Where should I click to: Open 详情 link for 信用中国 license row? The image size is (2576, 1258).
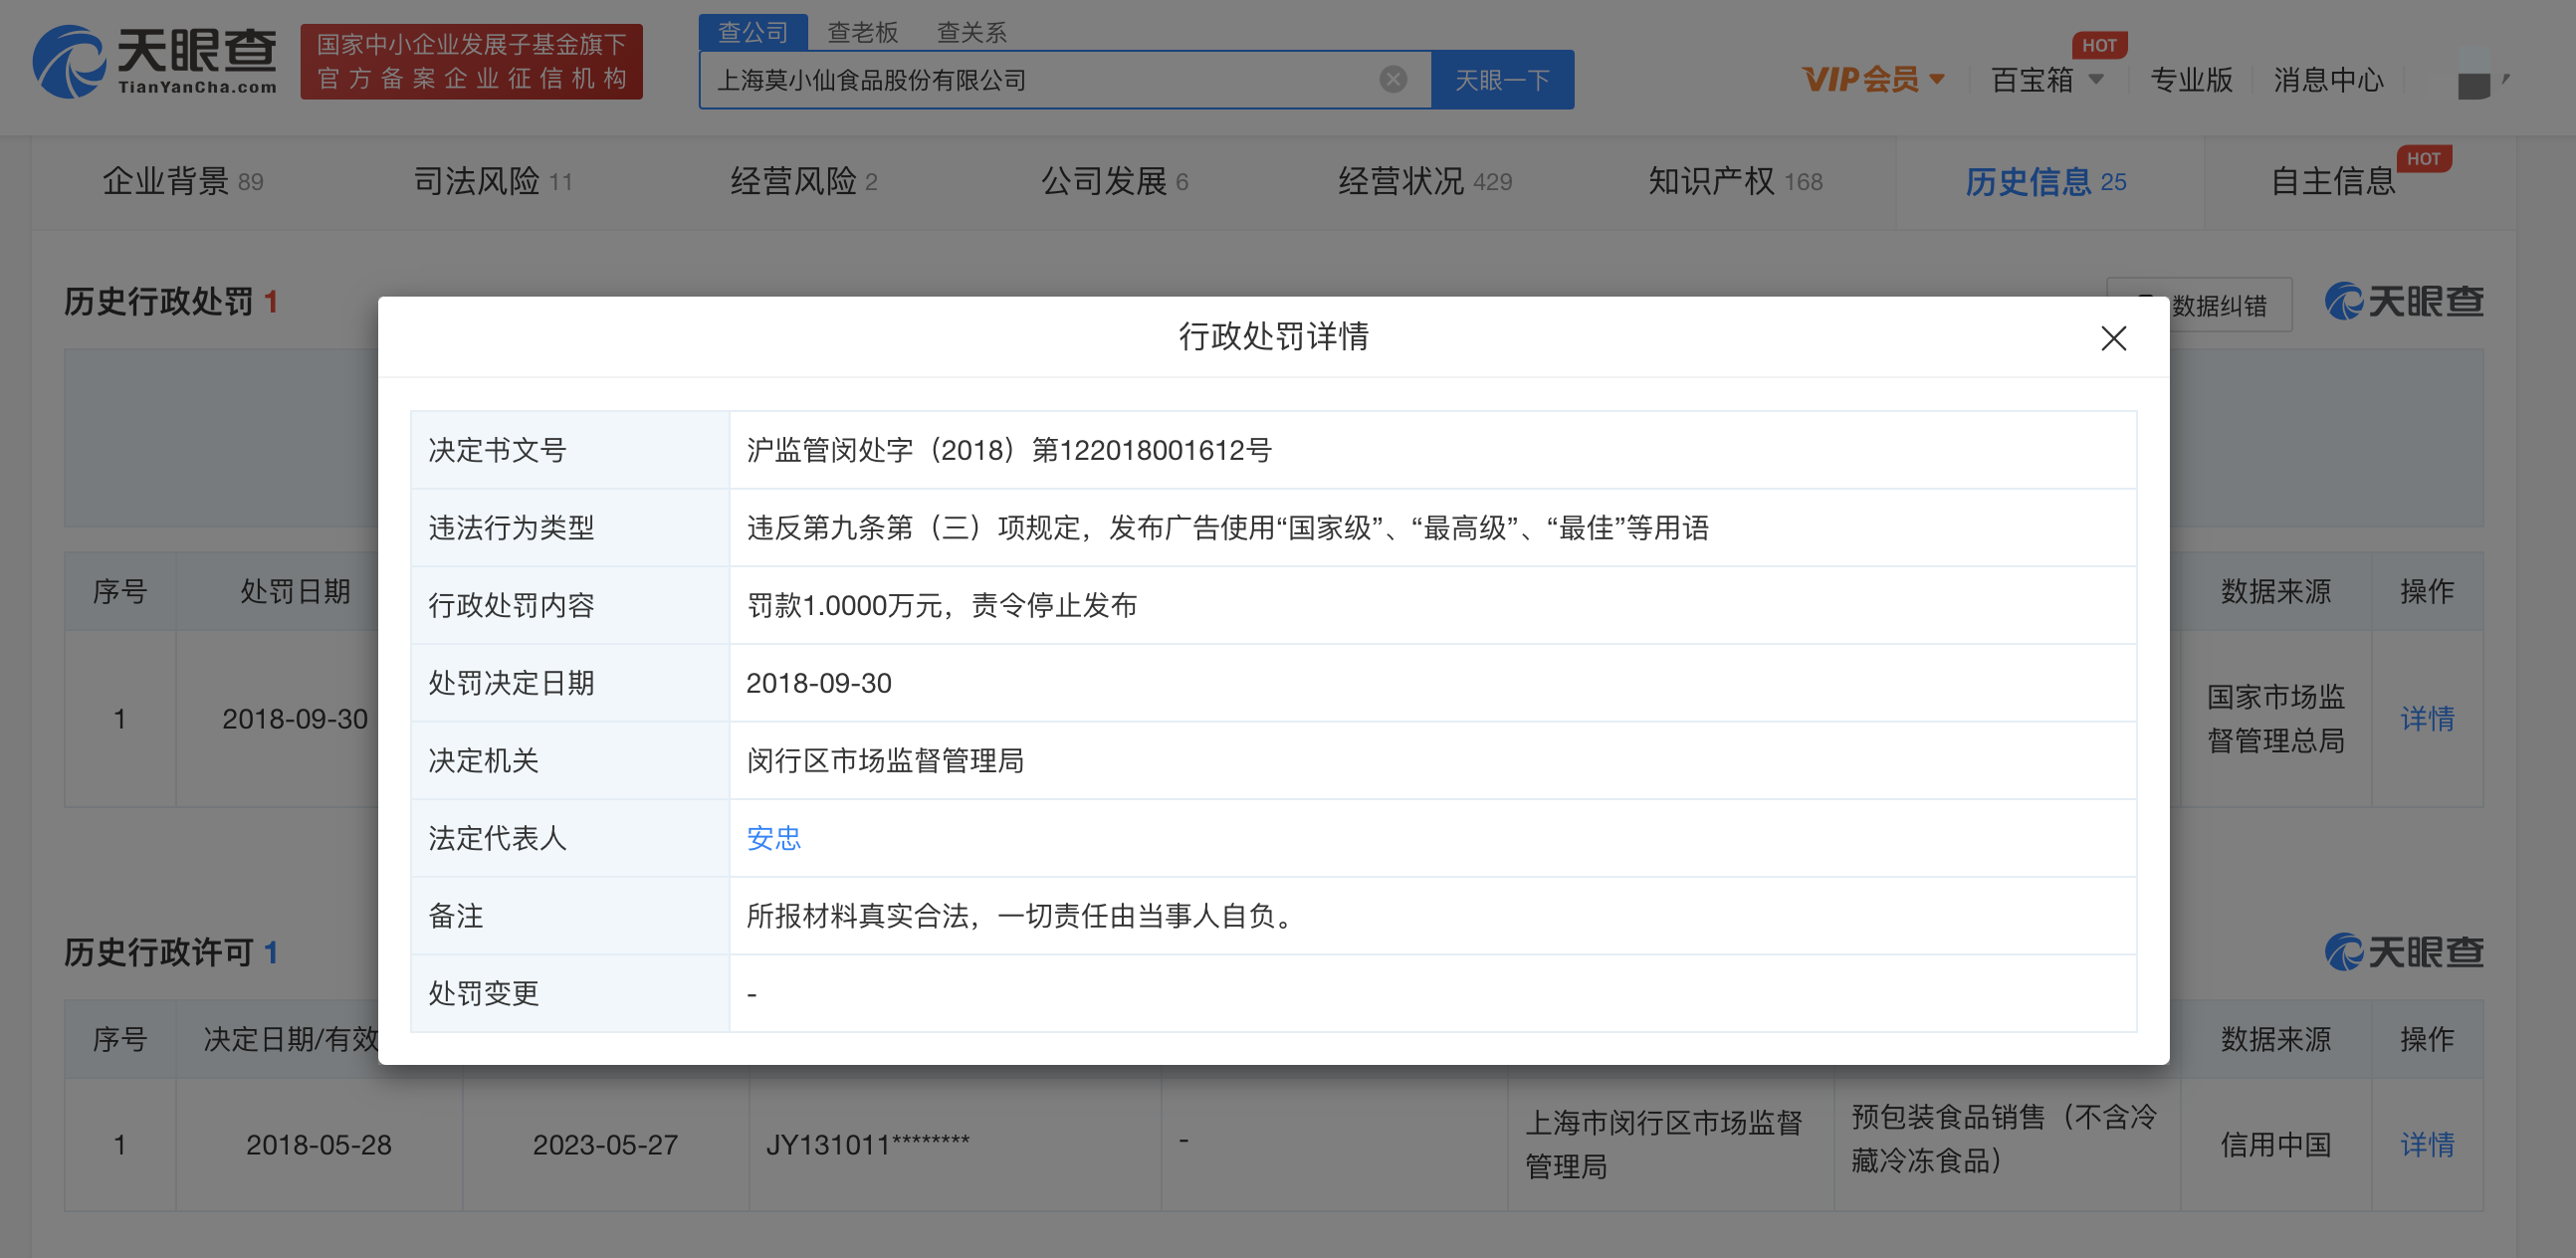tap(2426, 1144)
